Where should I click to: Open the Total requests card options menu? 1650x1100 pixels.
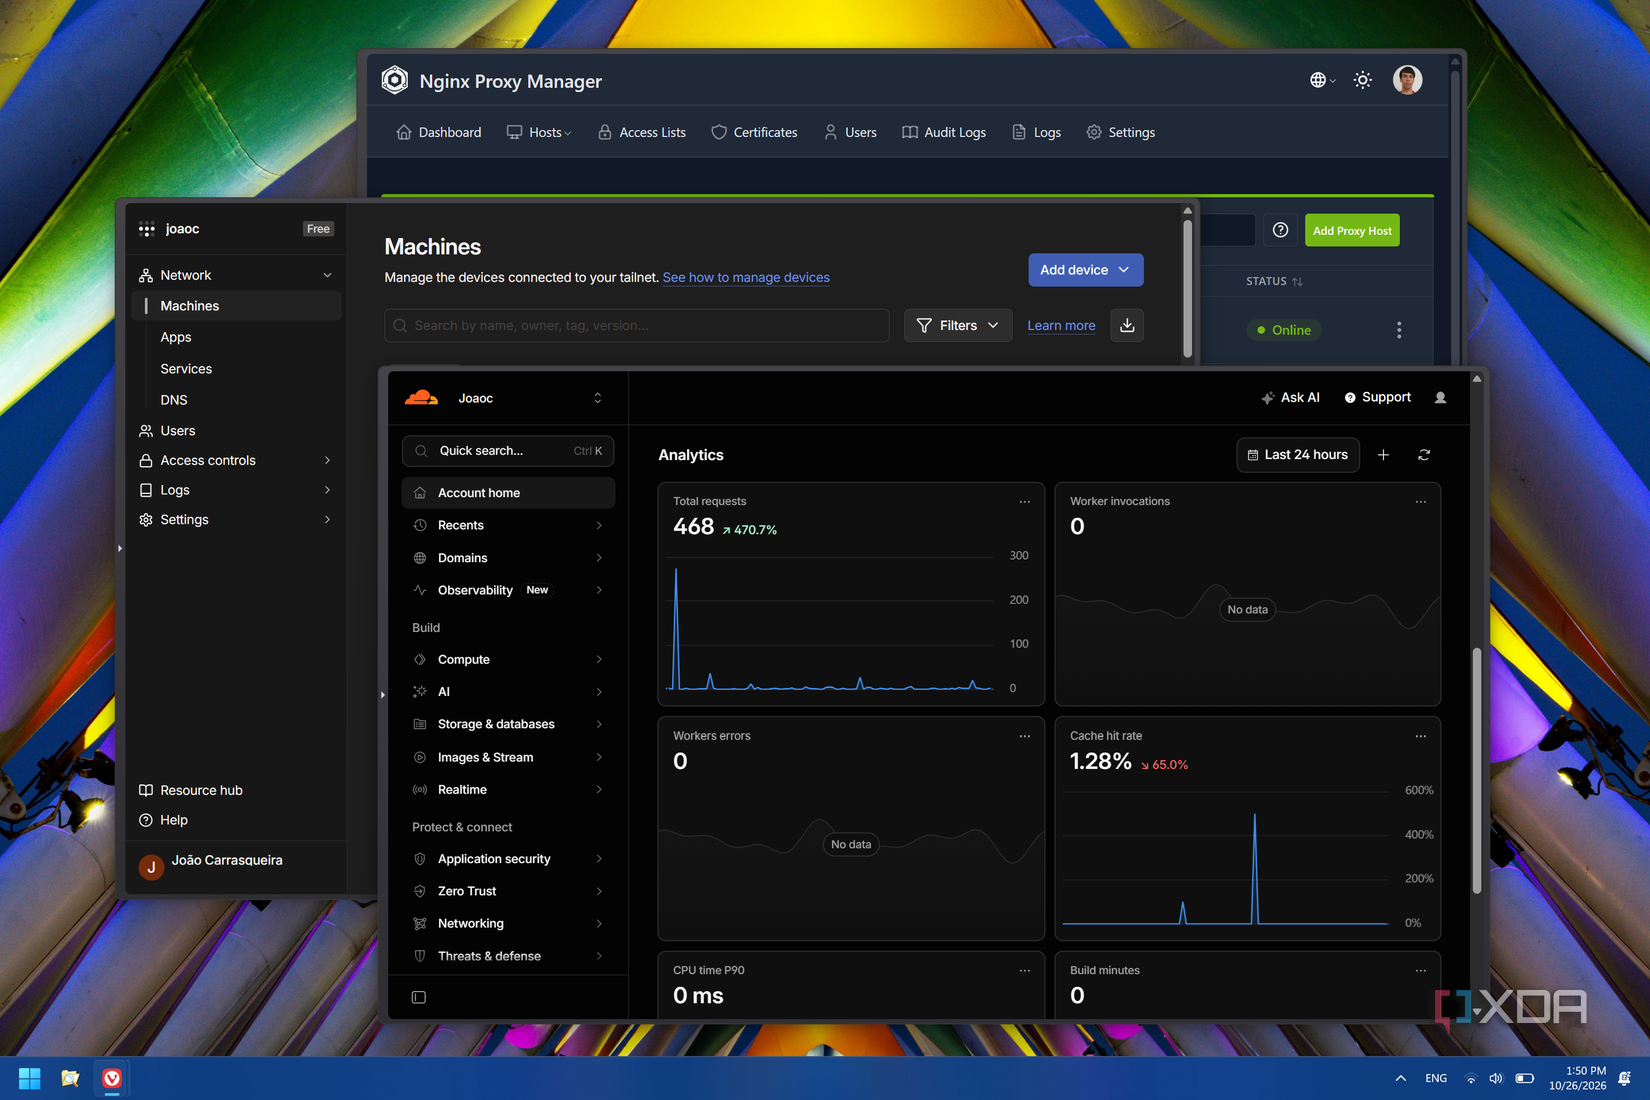tap(1024, 502)
